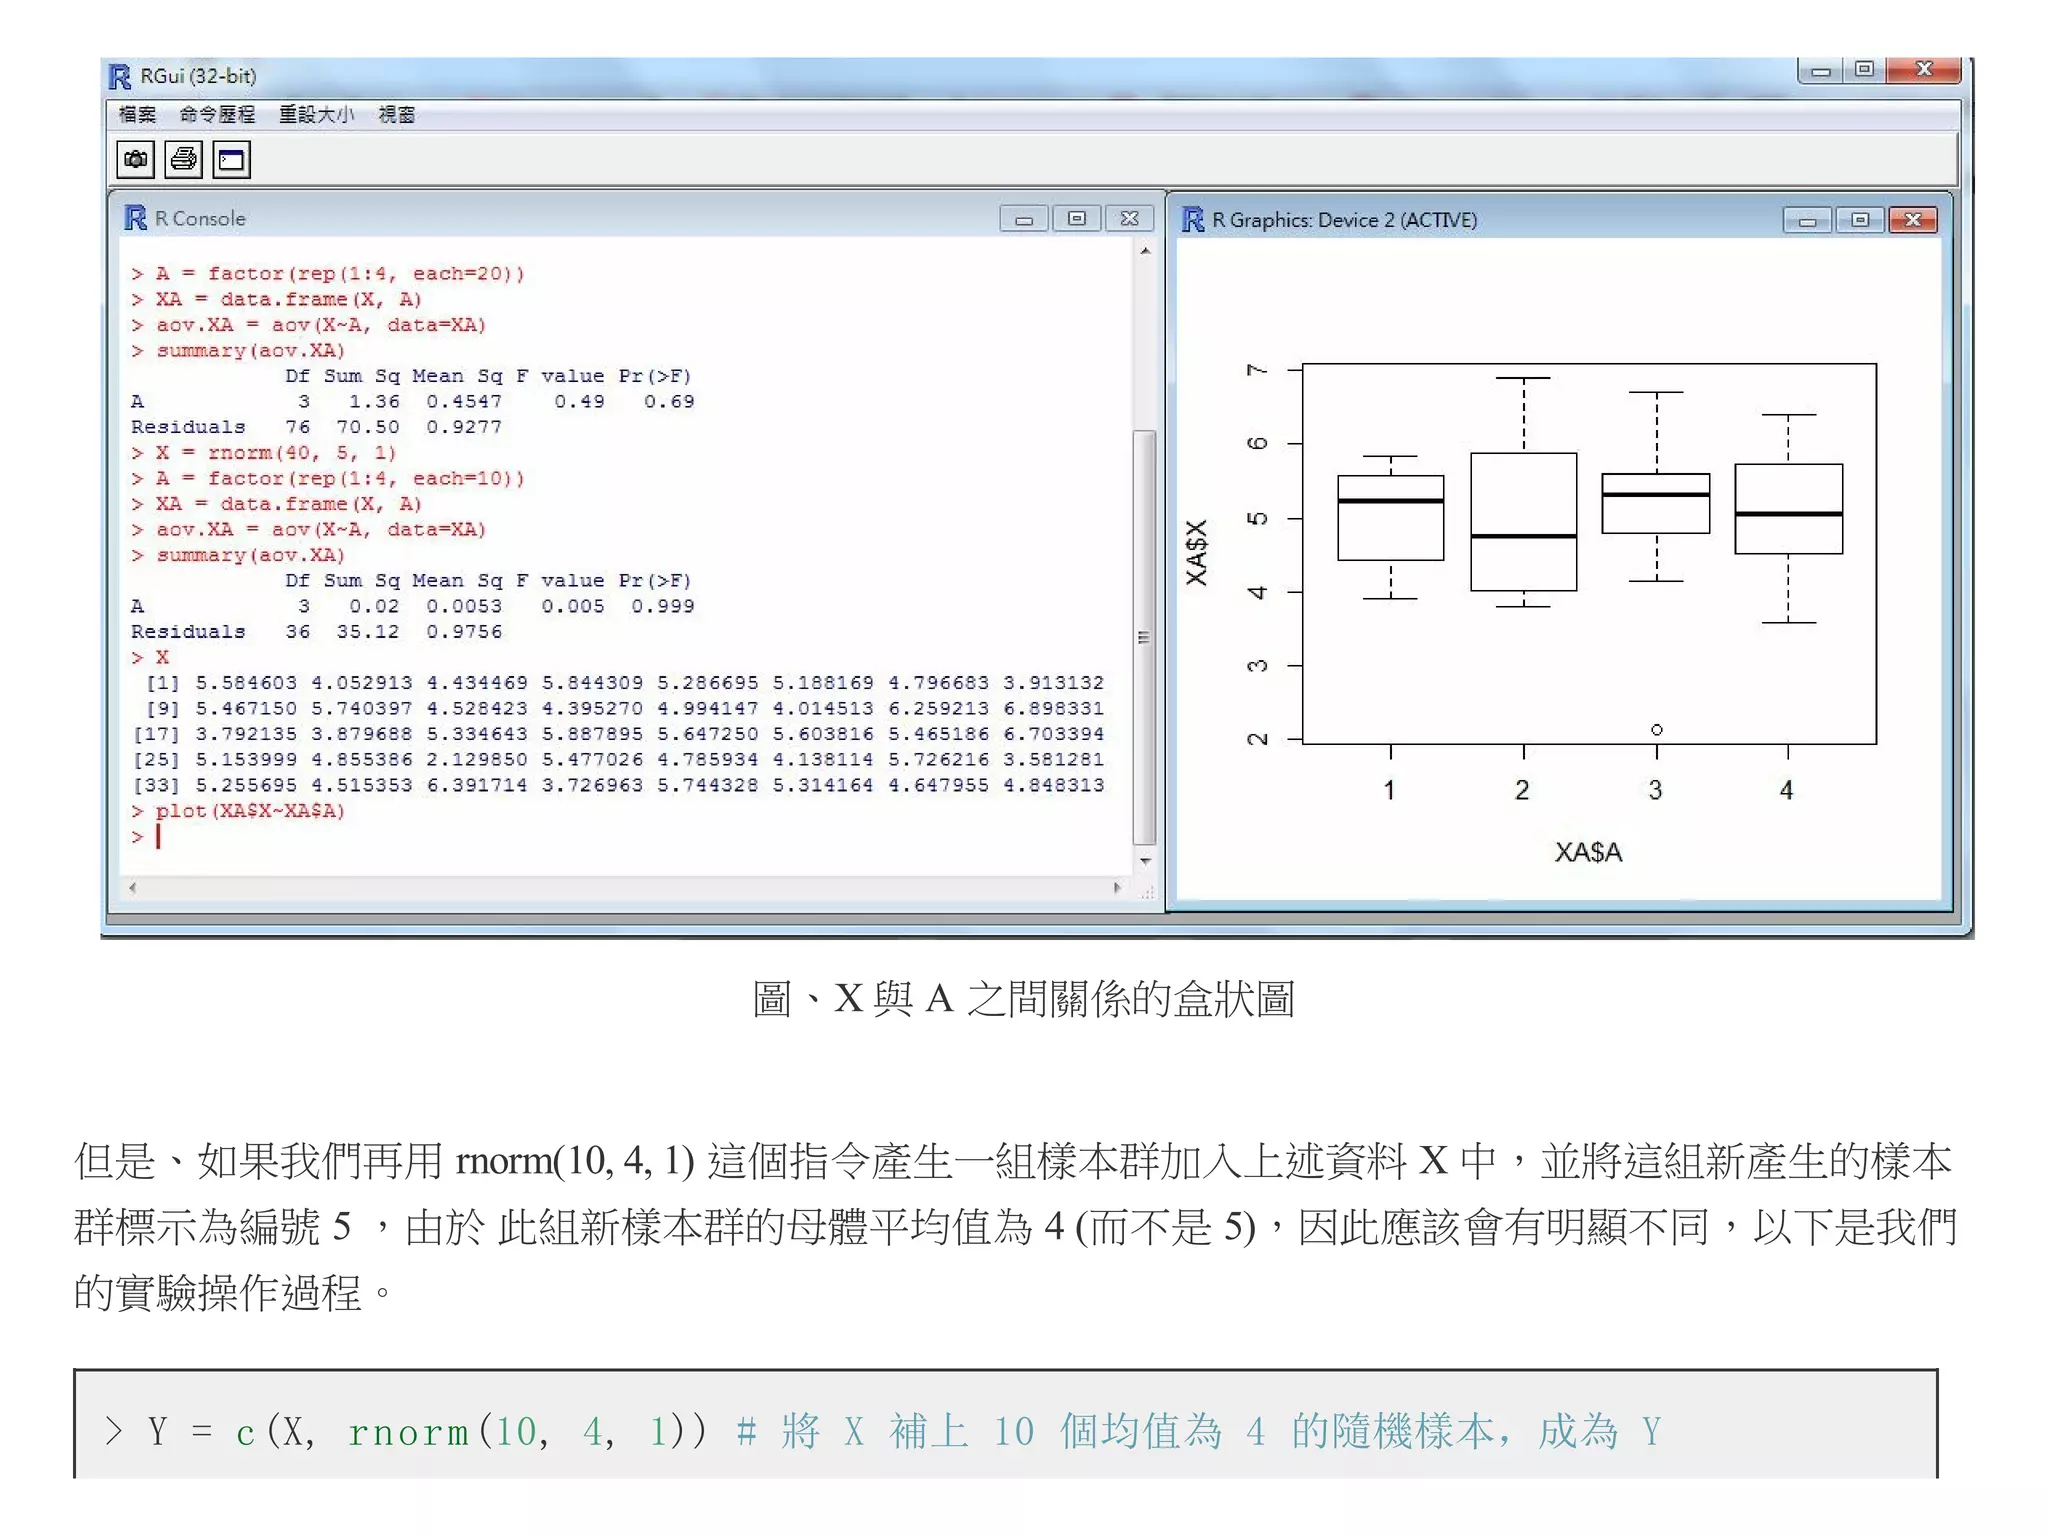Click the printer toolbar icon
Screen dimensions: 2048x1536
(x=184, y=160)
